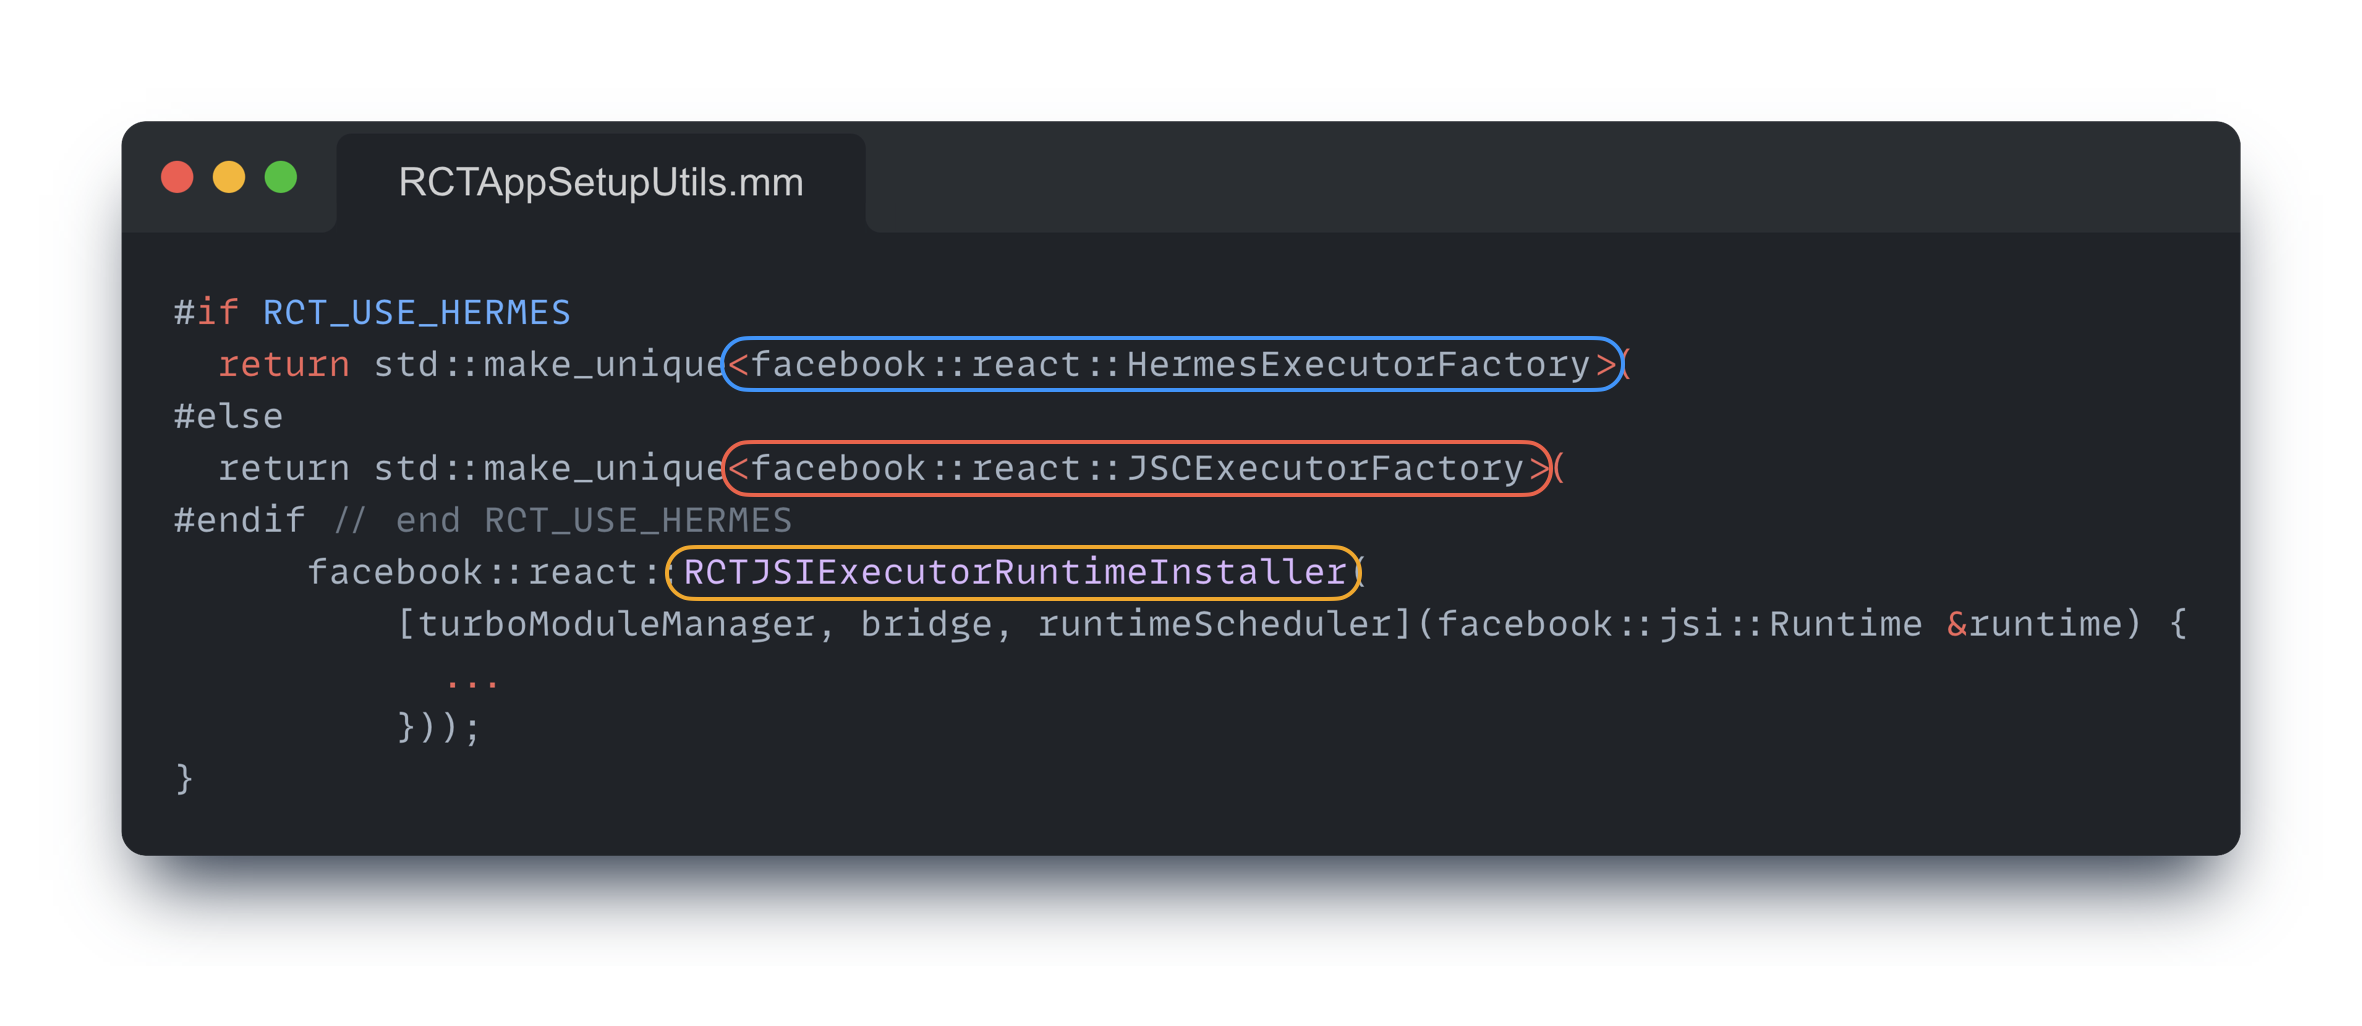The height and width of the screenshot is (1026, 2362).
Task: Click the RCT_USE_HERMES macro after #if
Action: (416, 313)
